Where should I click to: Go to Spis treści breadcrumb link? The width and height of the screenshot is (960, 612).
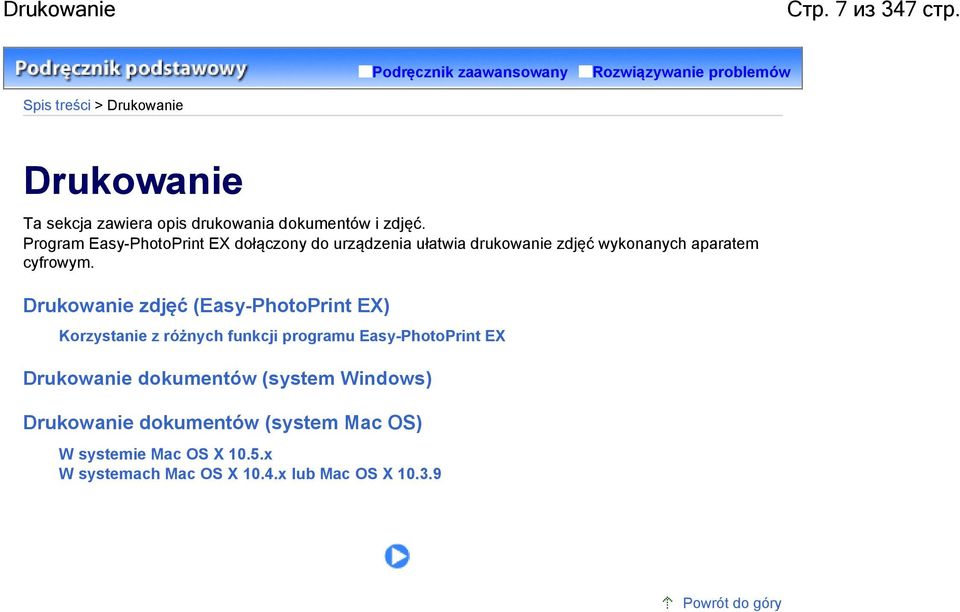coord(57,105)
